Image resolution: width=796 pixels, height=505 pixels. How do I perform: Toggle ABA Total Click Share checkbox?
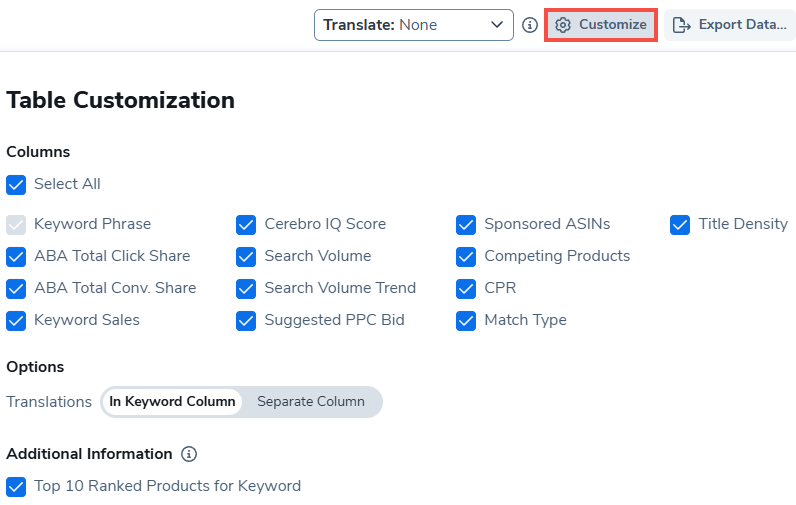pos(16,257)
